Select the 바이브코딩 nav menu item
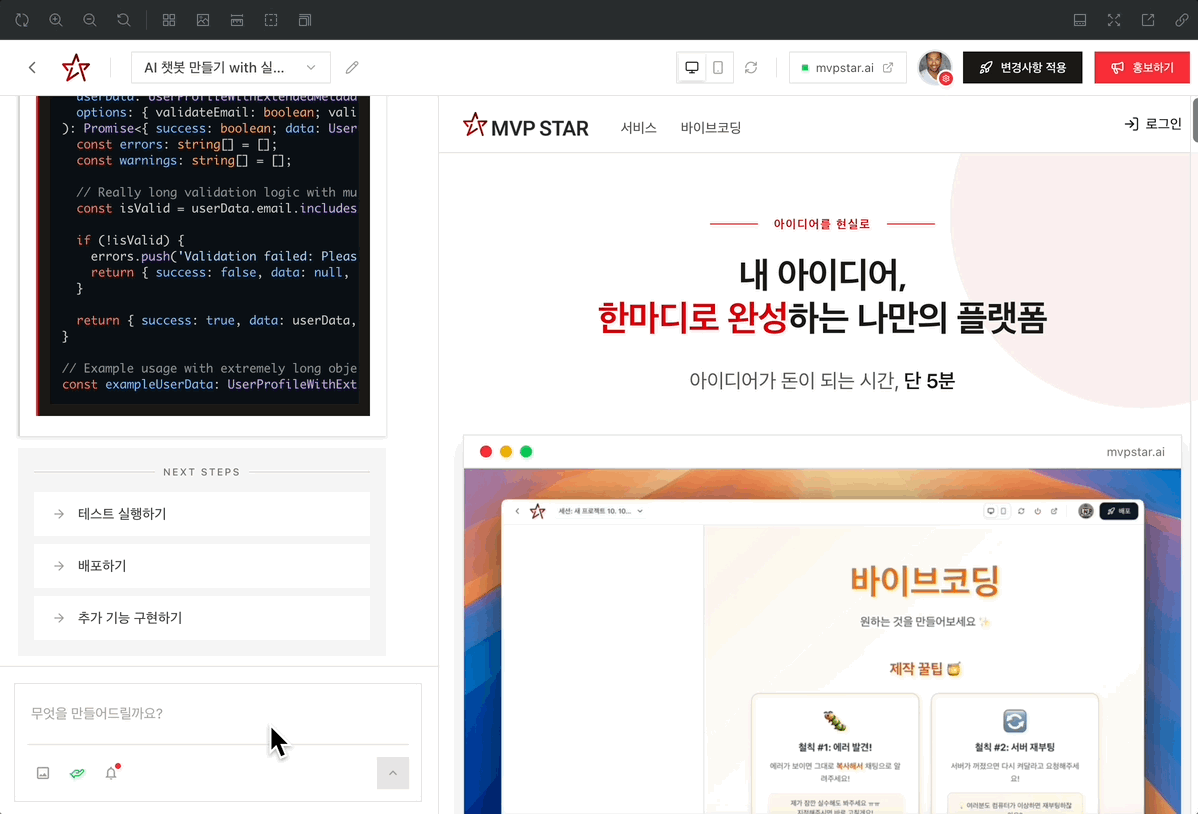The width and height of the screenshot is (1198, 814). [711, 127]
